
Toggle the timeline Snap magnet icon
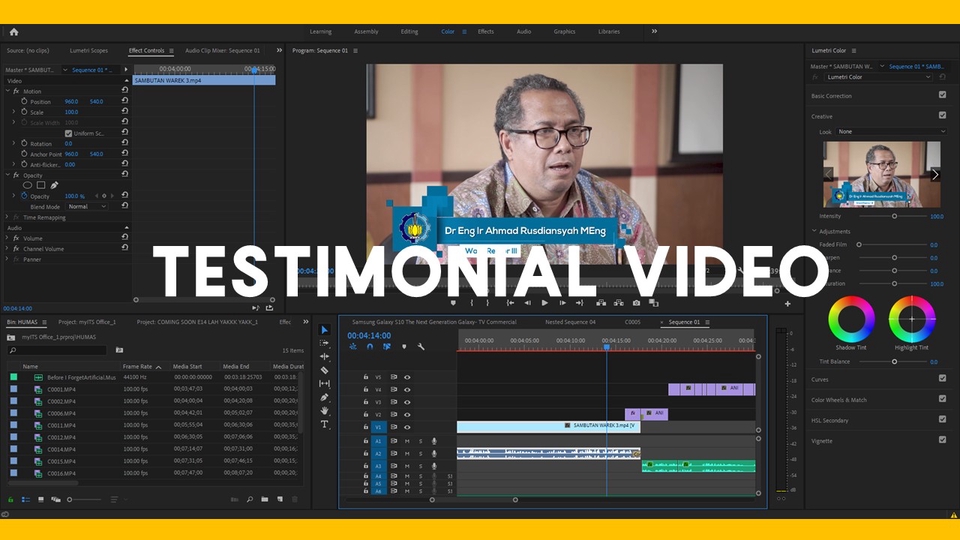click(x=370, y=347)
